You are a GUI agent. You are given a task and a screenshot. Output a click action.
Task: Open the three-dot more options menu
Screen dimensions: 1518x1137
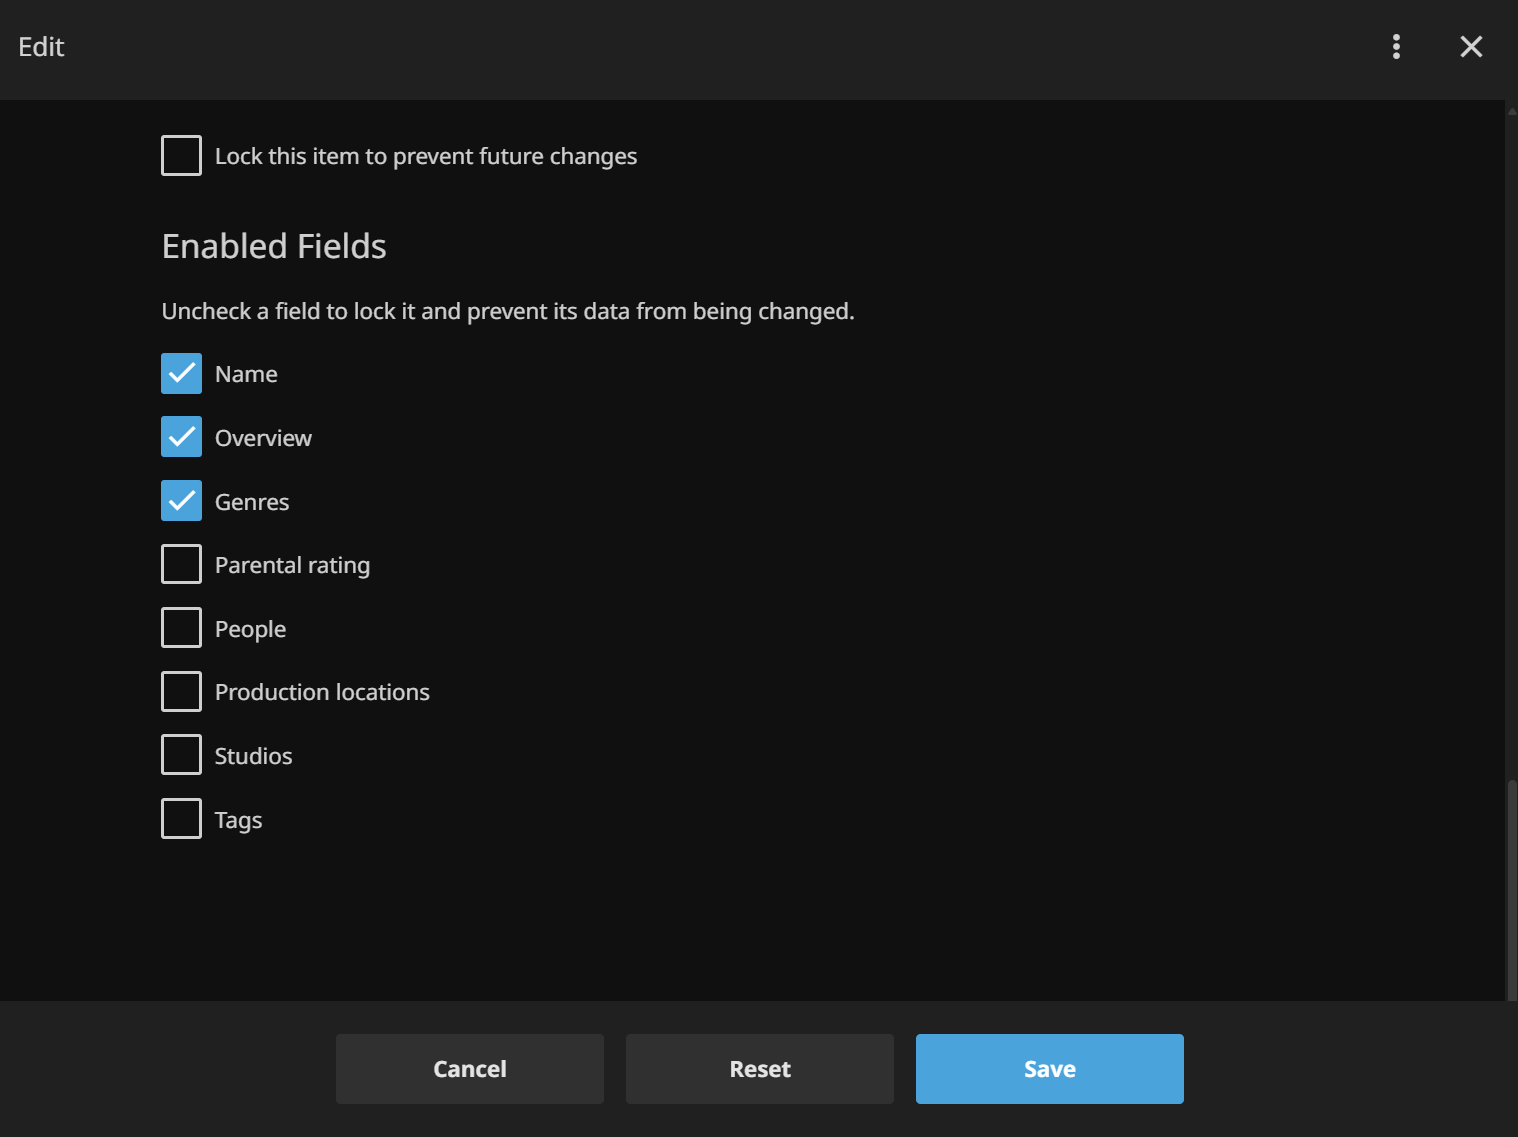(x=1396, y=47)
